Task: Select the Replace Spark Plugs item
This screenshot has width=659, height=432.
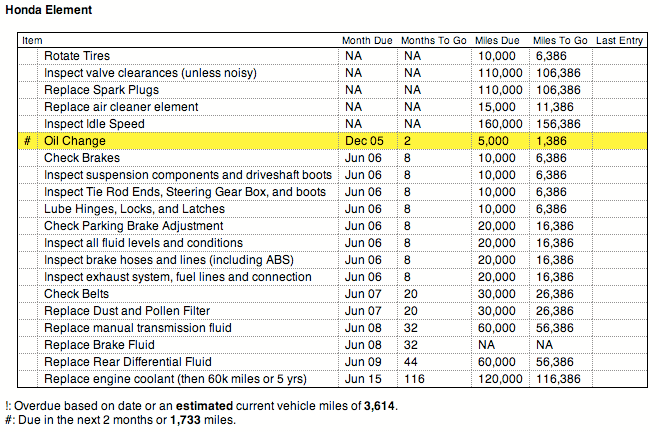Action: 101,90
